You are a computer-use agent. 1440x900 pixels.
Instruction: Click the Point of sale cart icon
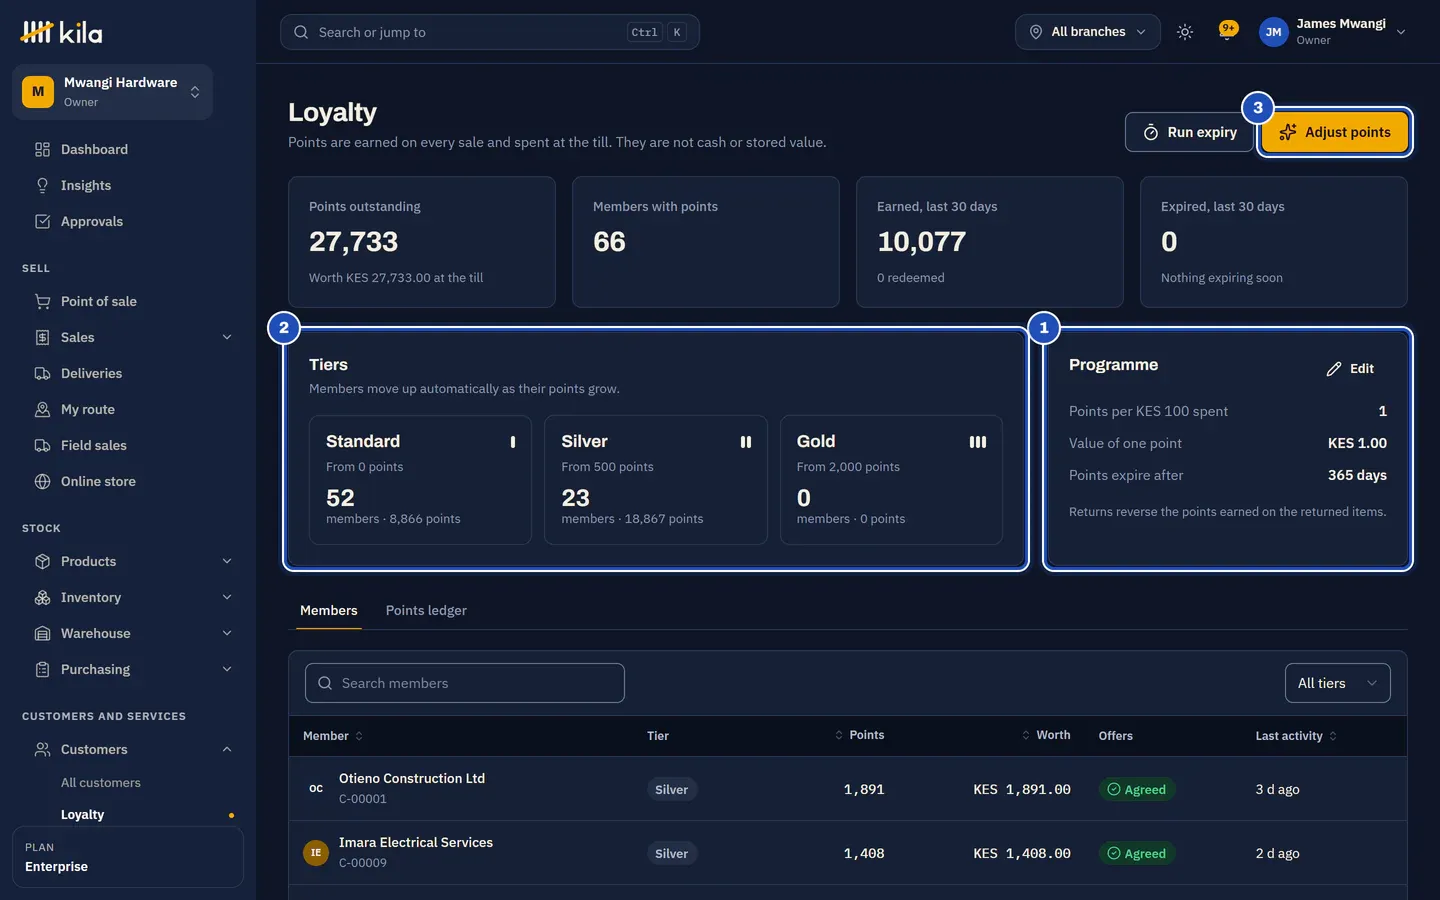tap(42, 301)
